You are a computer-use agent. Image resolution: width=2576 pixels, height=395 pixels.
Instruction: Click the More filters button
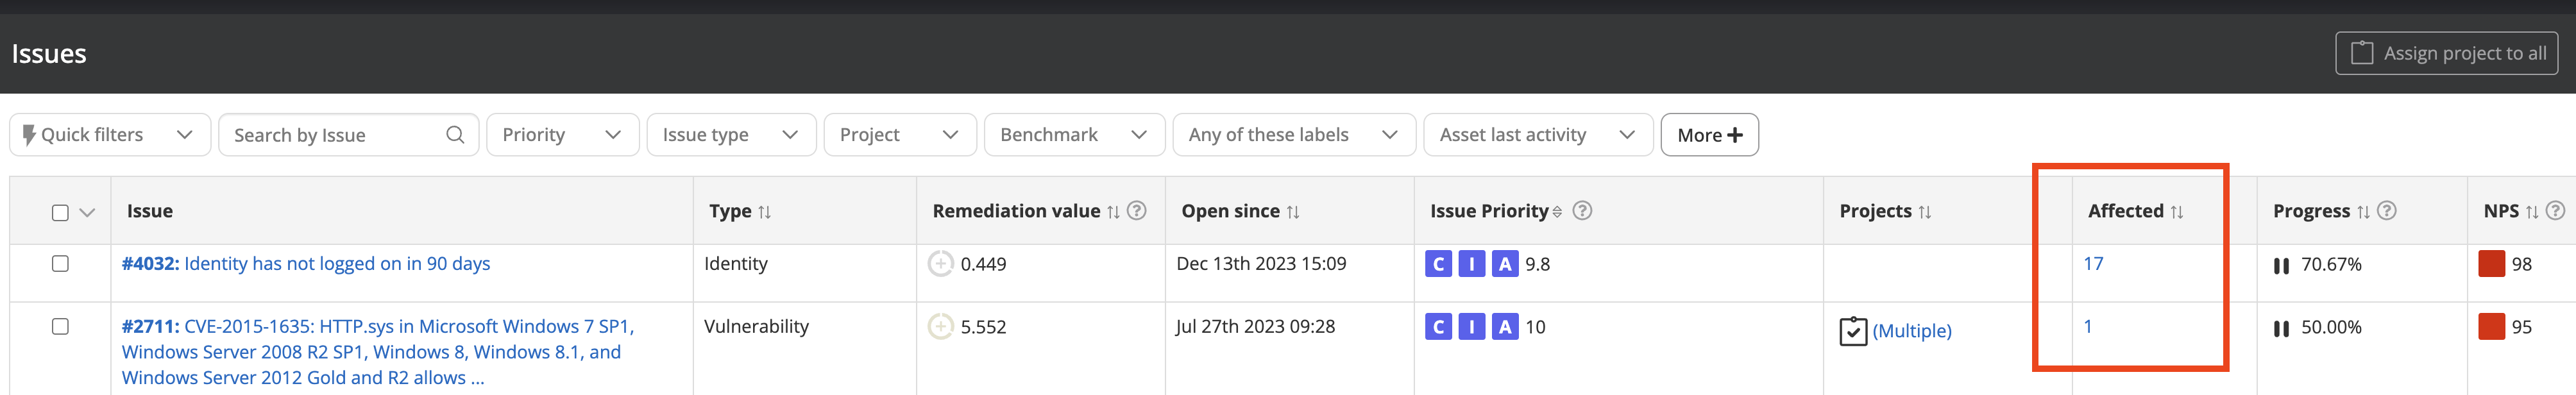[1709, 135]
